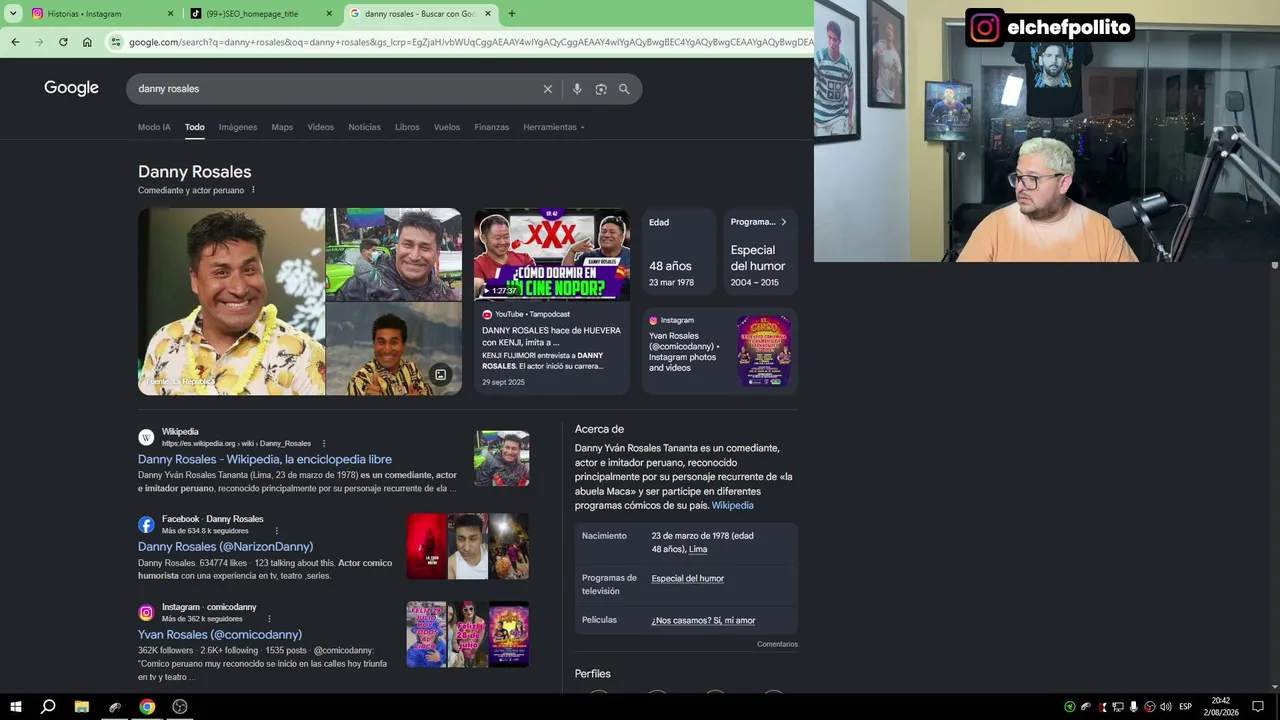1280x720 pixels.
Task: Open Windows taskbar search
Action: click(48, 707)
